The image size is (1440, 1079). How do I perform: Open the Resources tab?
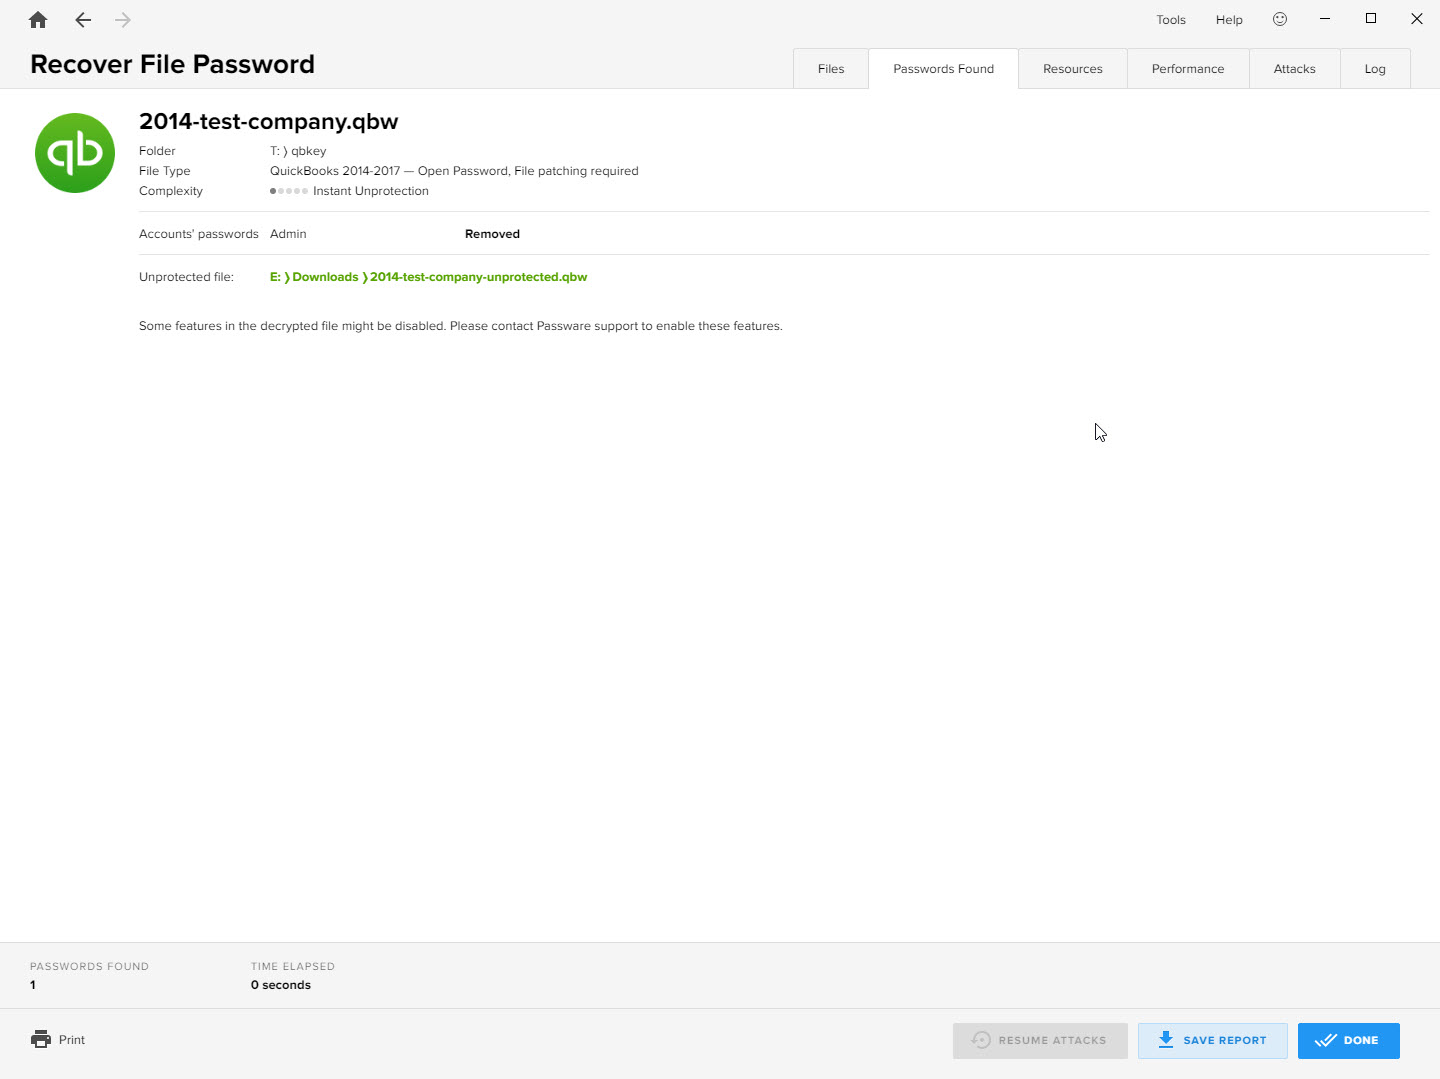[x=1073, y=69]
